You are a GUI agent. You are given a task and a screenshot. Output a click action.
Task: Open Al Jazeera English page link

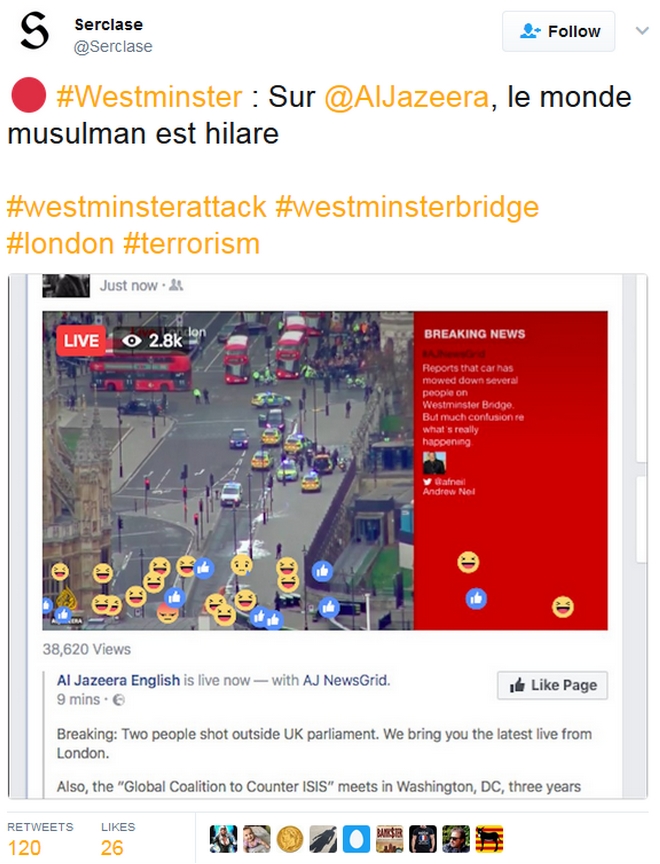tap(118, 681)
